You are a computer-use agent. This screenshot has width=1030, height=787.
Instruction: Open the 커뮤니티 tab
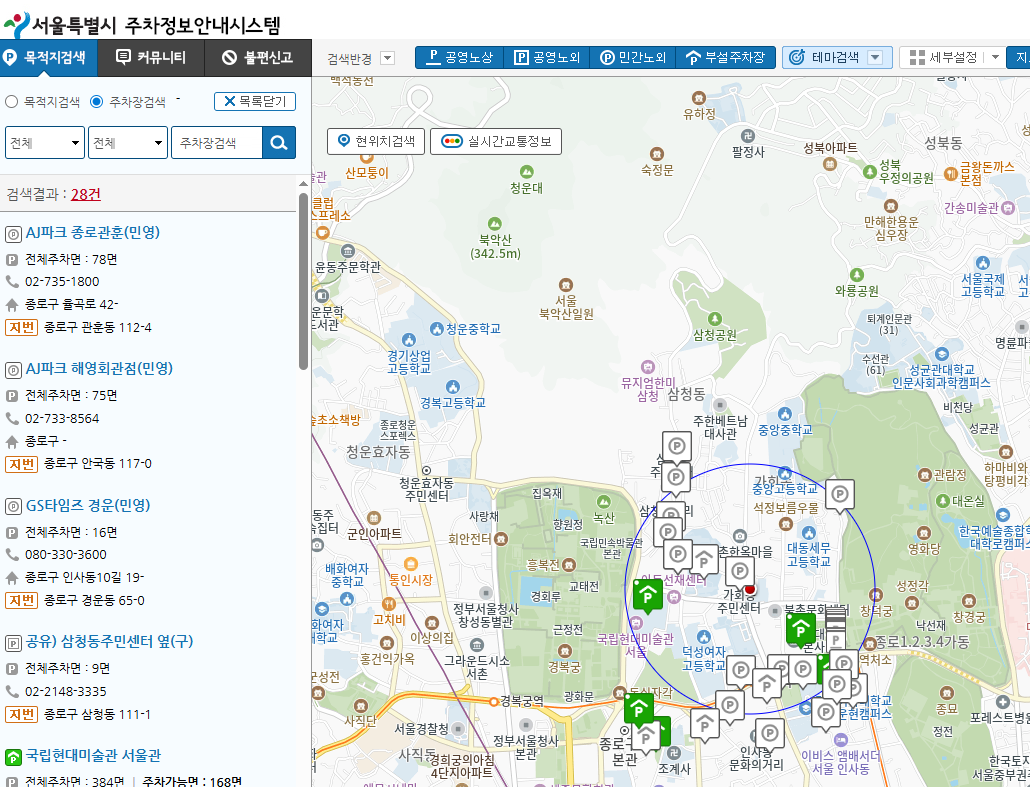coord(151,58)
